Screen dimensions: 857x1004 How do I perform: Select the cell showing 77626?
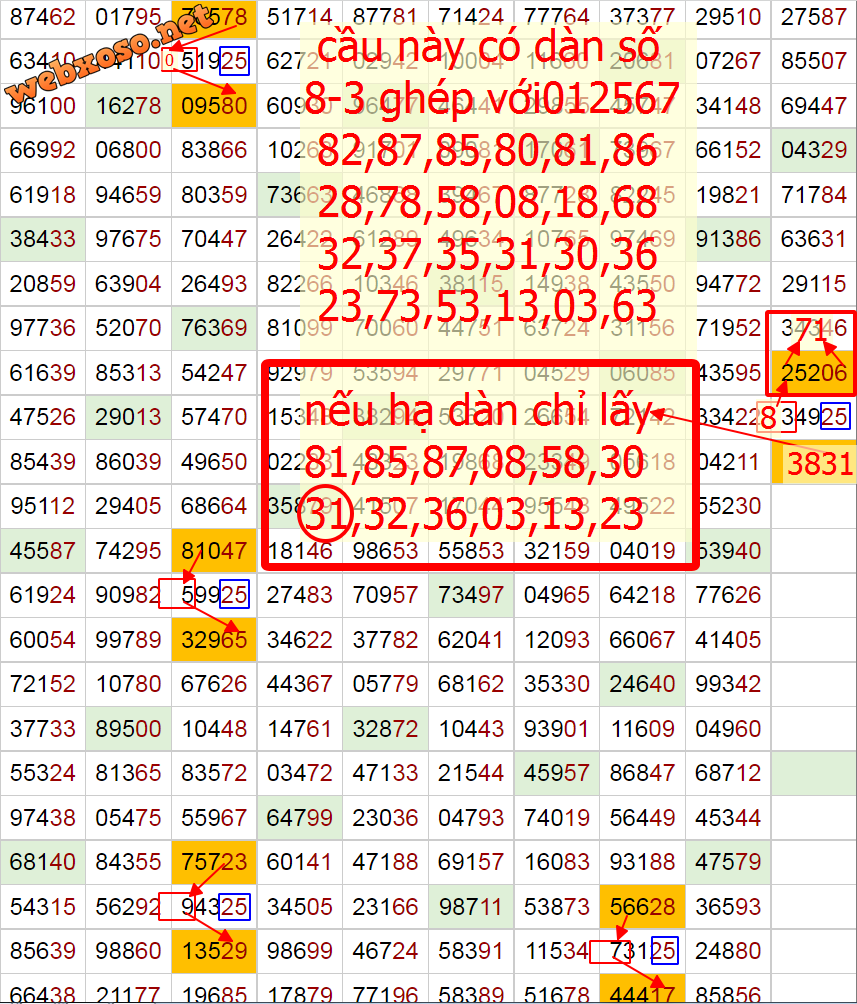(x=728, y=595)
